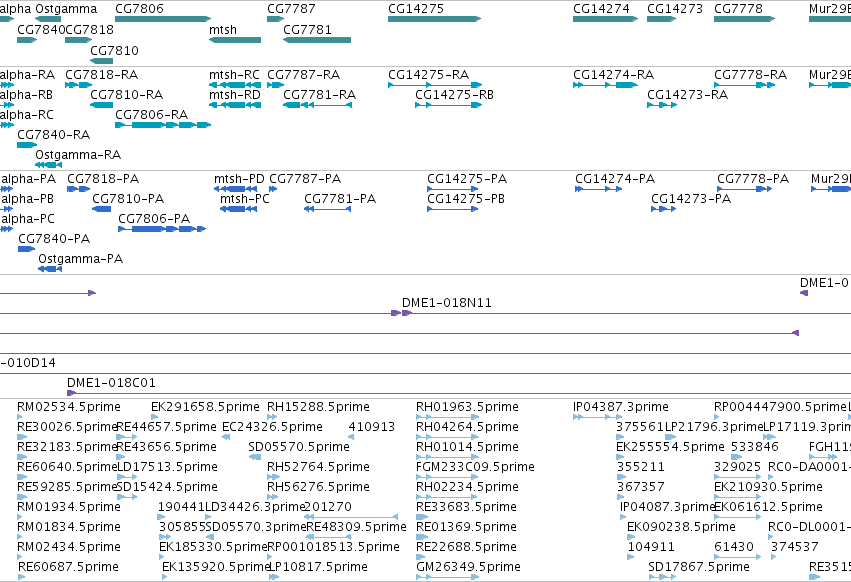Select the CG14273-RA transcript

point(662,105)
